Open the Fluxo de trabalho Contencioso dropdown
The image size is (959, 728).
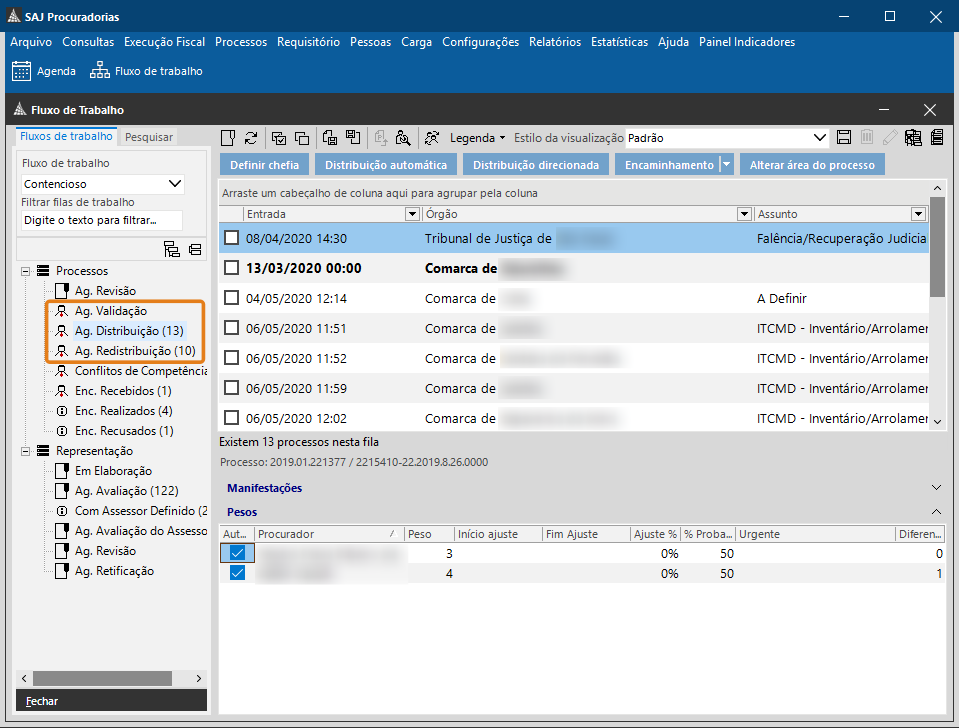[x=176, y=184]
